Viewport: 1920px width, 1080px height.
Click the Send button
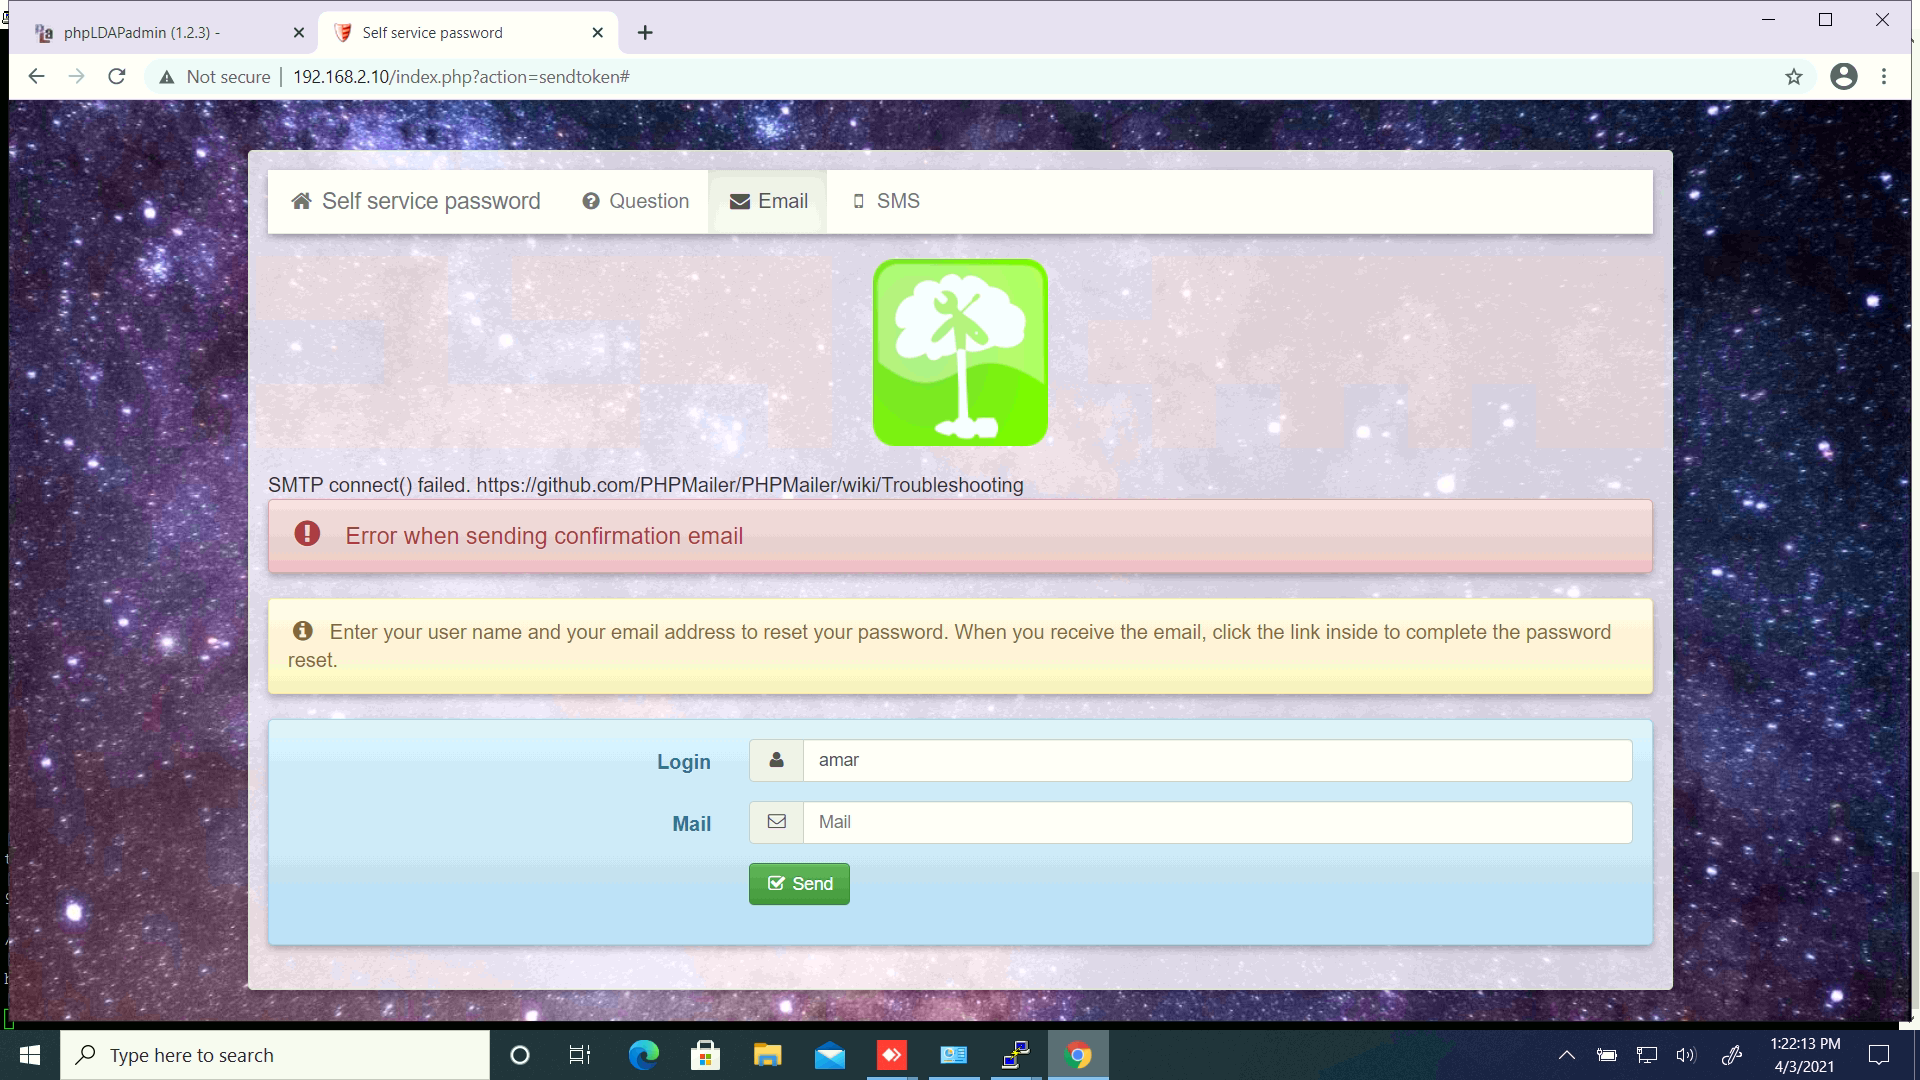798,884
